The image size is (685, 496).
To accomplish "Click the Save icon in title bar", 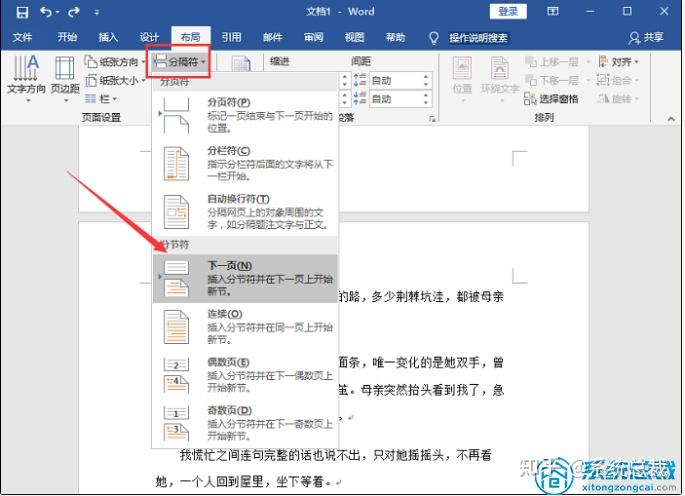I will 22,12.
